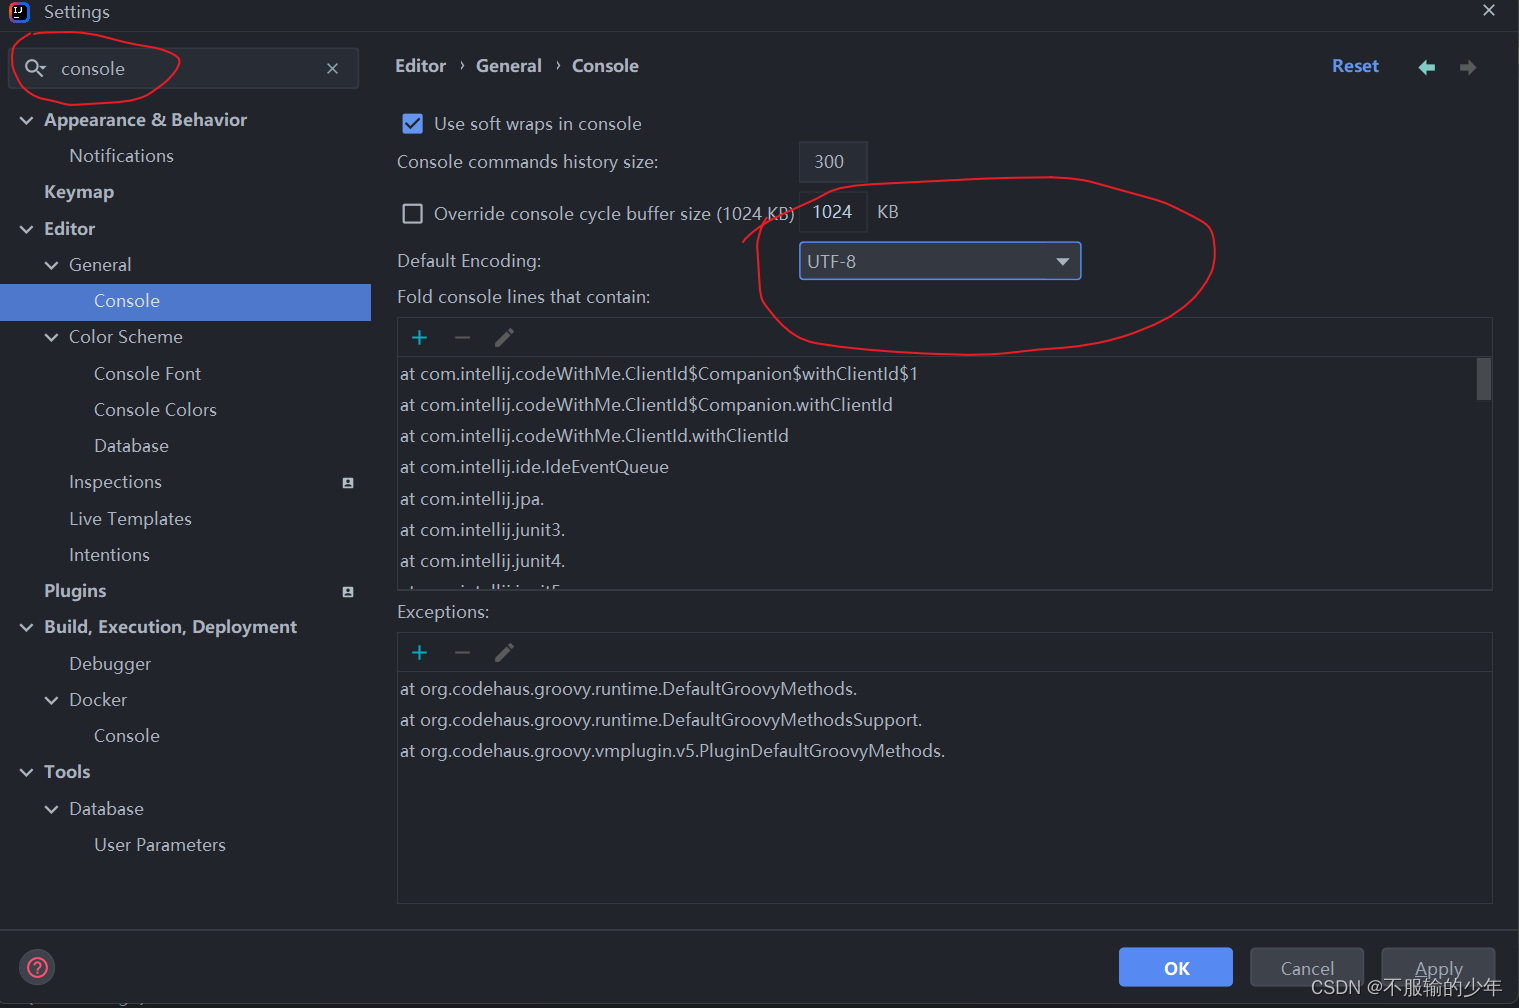Viewport: 1519px width, 1008px height.
Task: Add a new fold console line pattern
Action: [420, 338]
